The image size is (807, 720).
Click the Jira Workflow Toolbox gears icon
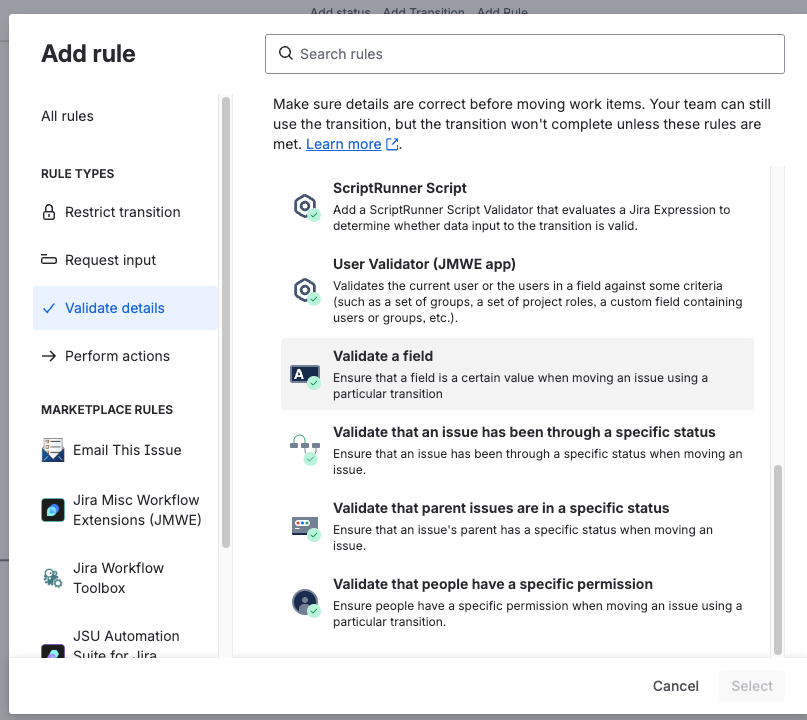pyautogui.click(x=52, y=577)
